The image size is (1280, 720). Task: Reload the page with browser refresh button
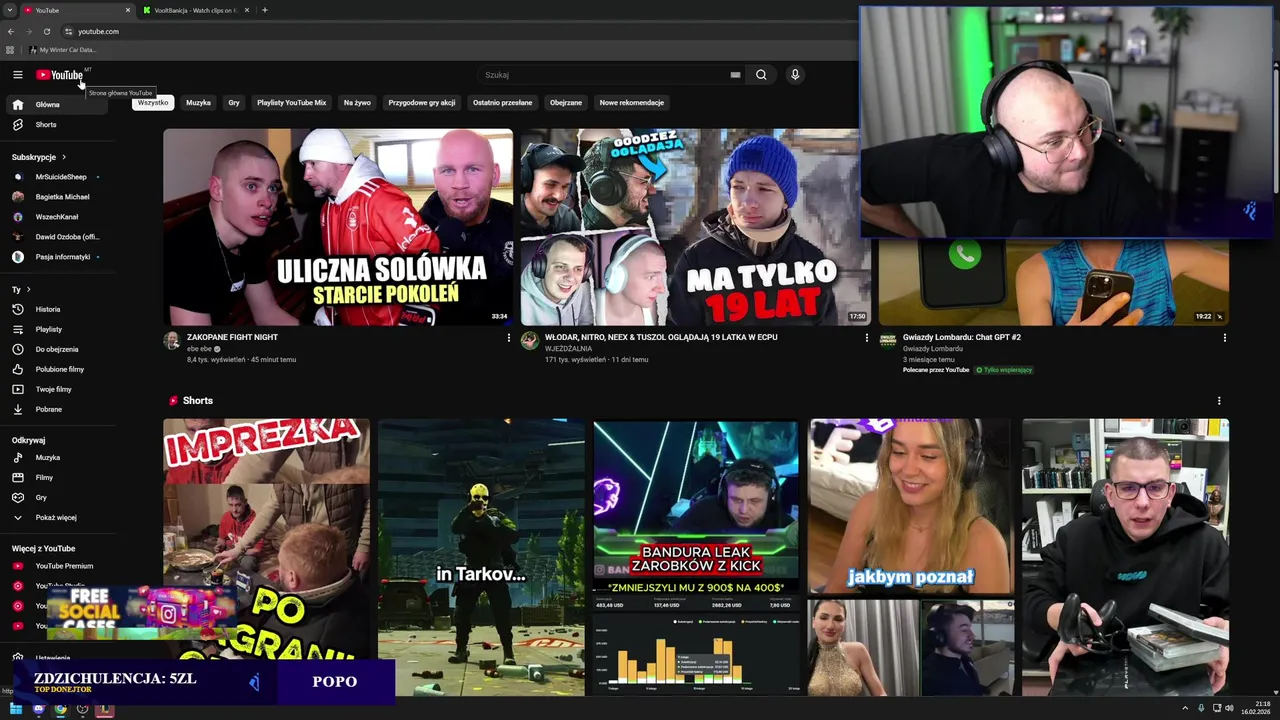tap(47, 31)
